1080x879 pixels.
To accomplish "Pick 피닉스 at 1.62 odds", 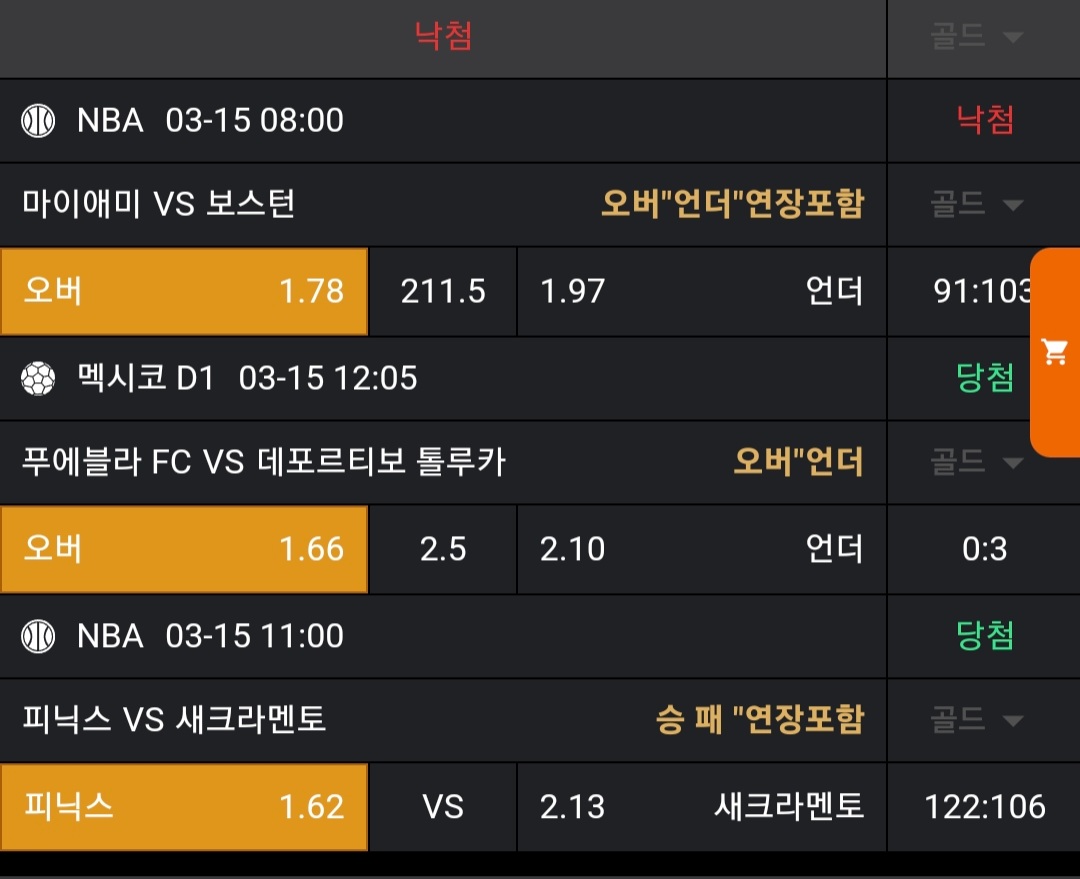I will click(x=184, y=807).
